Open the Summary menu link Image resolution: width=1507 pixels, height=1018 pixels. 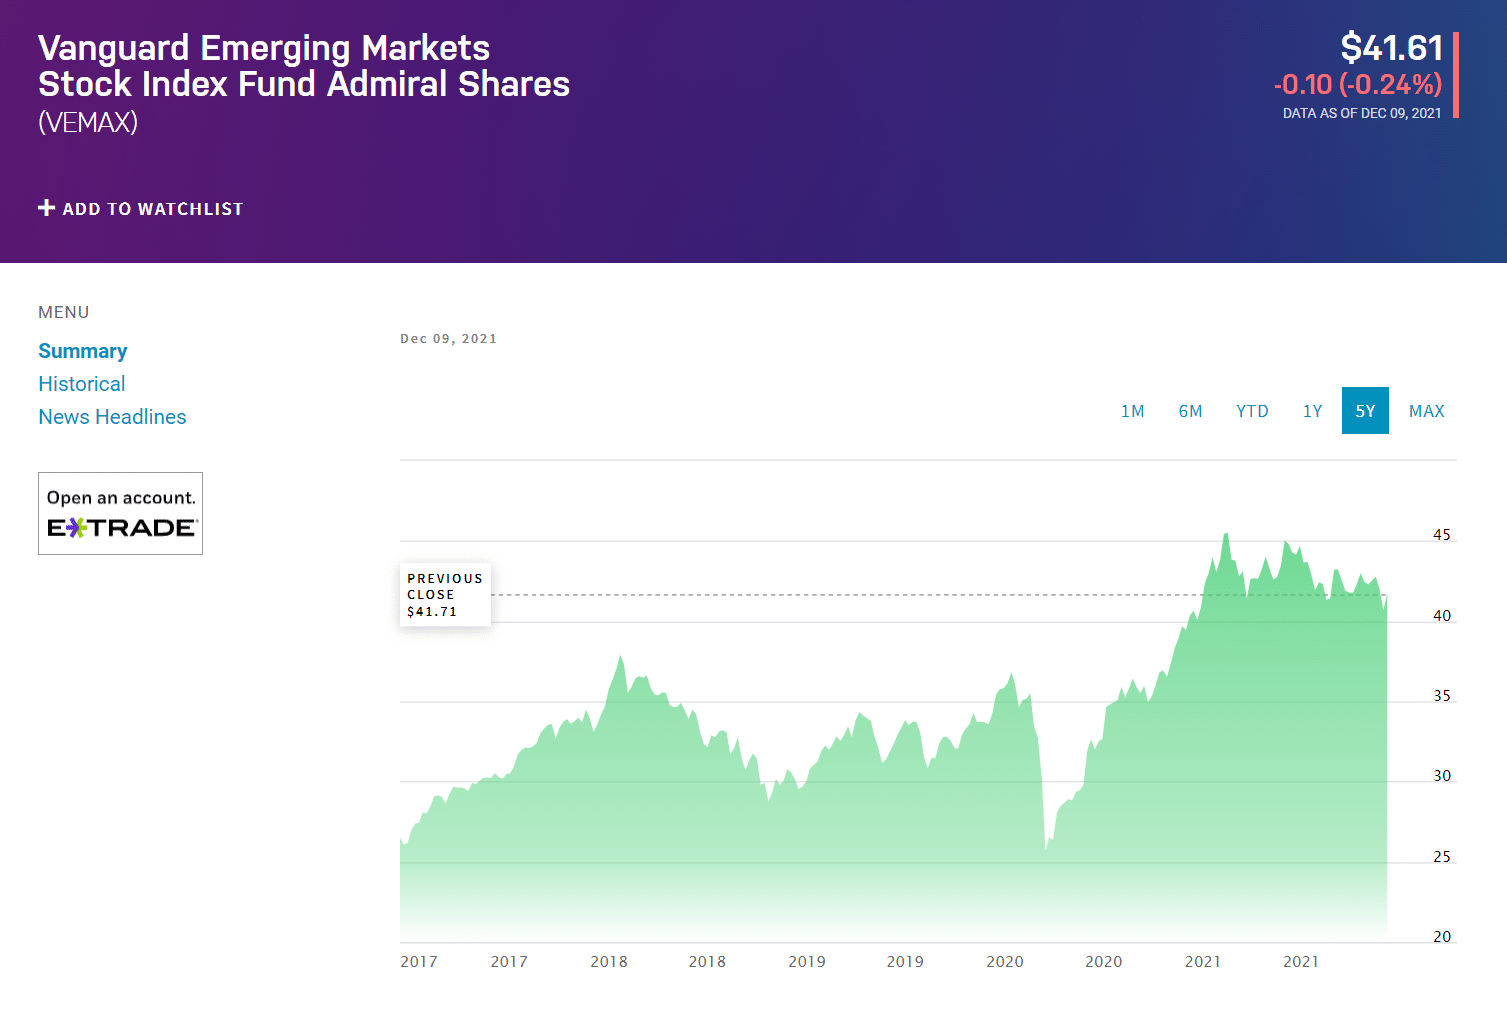83,351
